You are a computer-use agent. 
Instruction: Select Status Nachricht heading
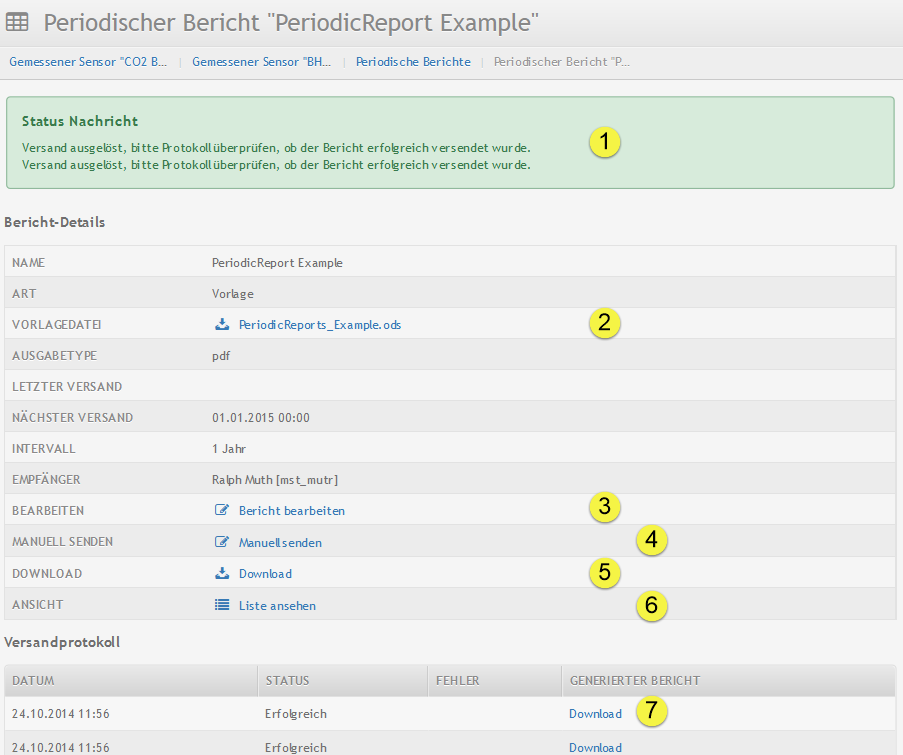pyautogui.click(x=79, y=121)
